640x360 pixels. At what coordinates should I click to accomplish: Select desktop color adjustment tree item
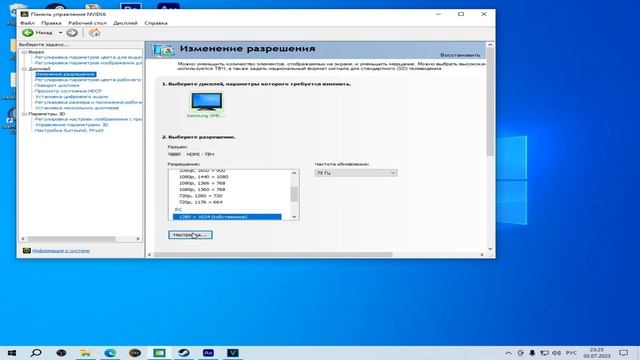(x=88, y=80)
